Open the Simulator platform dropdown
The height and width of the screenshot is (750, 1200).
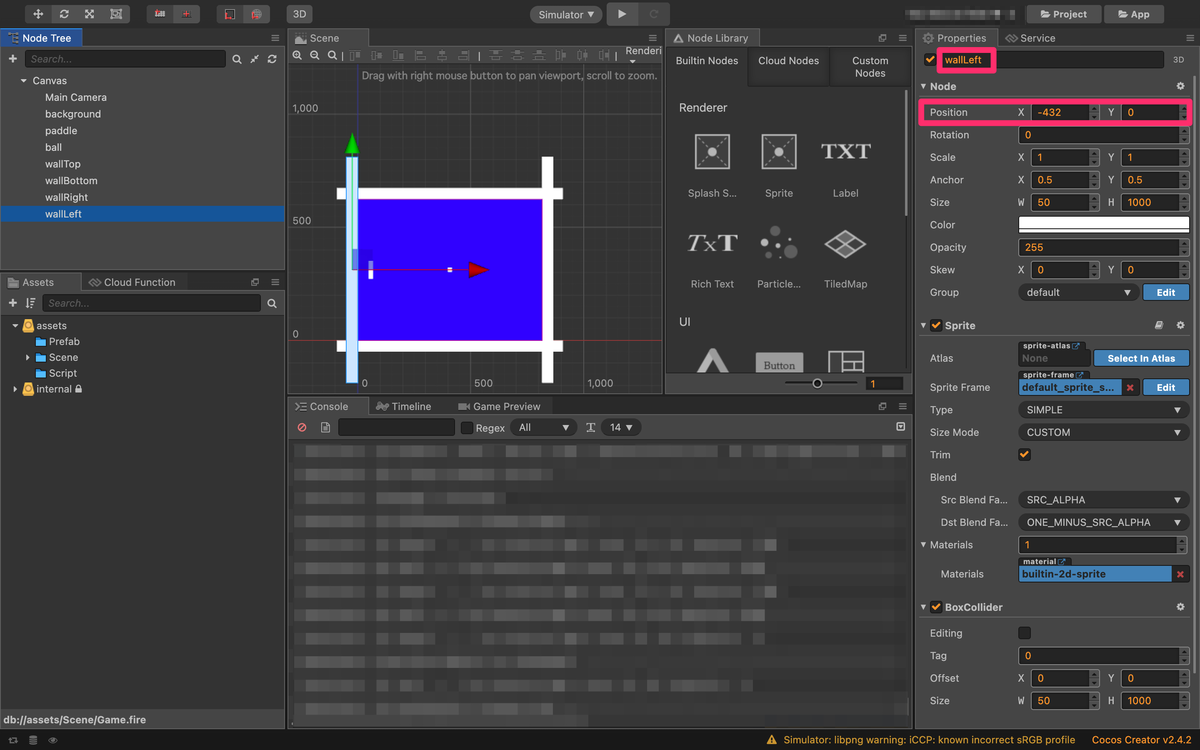[566, 14]
